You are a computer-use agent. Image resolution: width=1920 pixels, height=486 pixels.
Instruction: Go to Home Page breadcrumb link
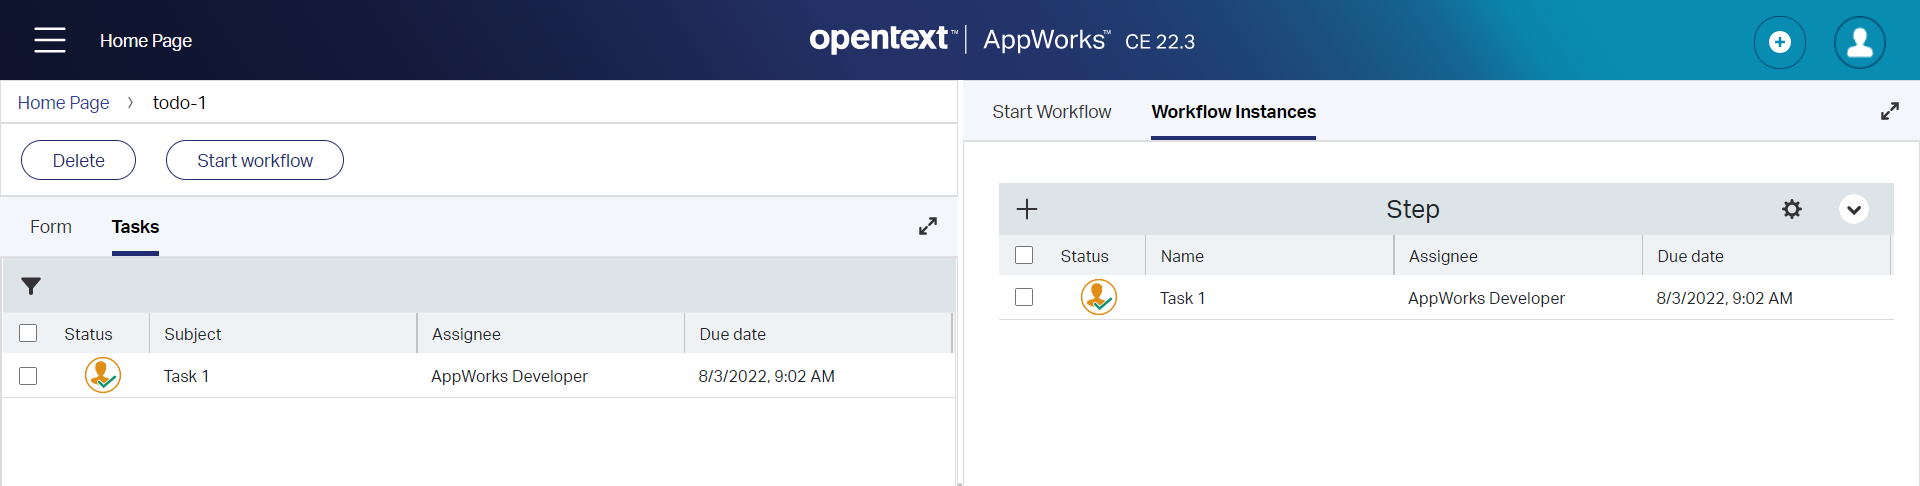tap(64, 103)
